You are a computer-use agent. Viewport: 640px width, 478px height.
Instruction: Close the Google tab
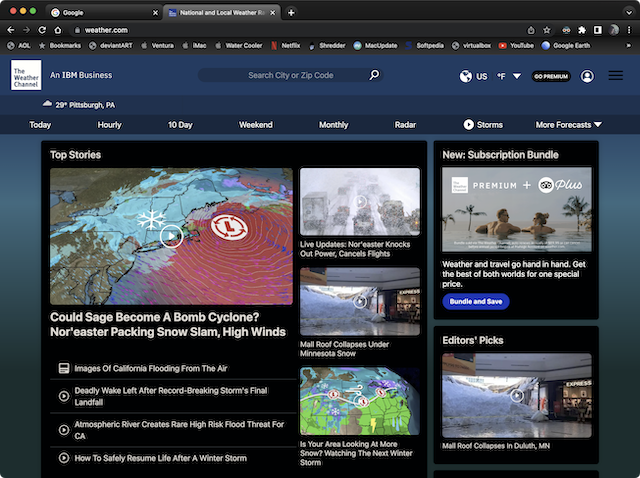(155, 13)
